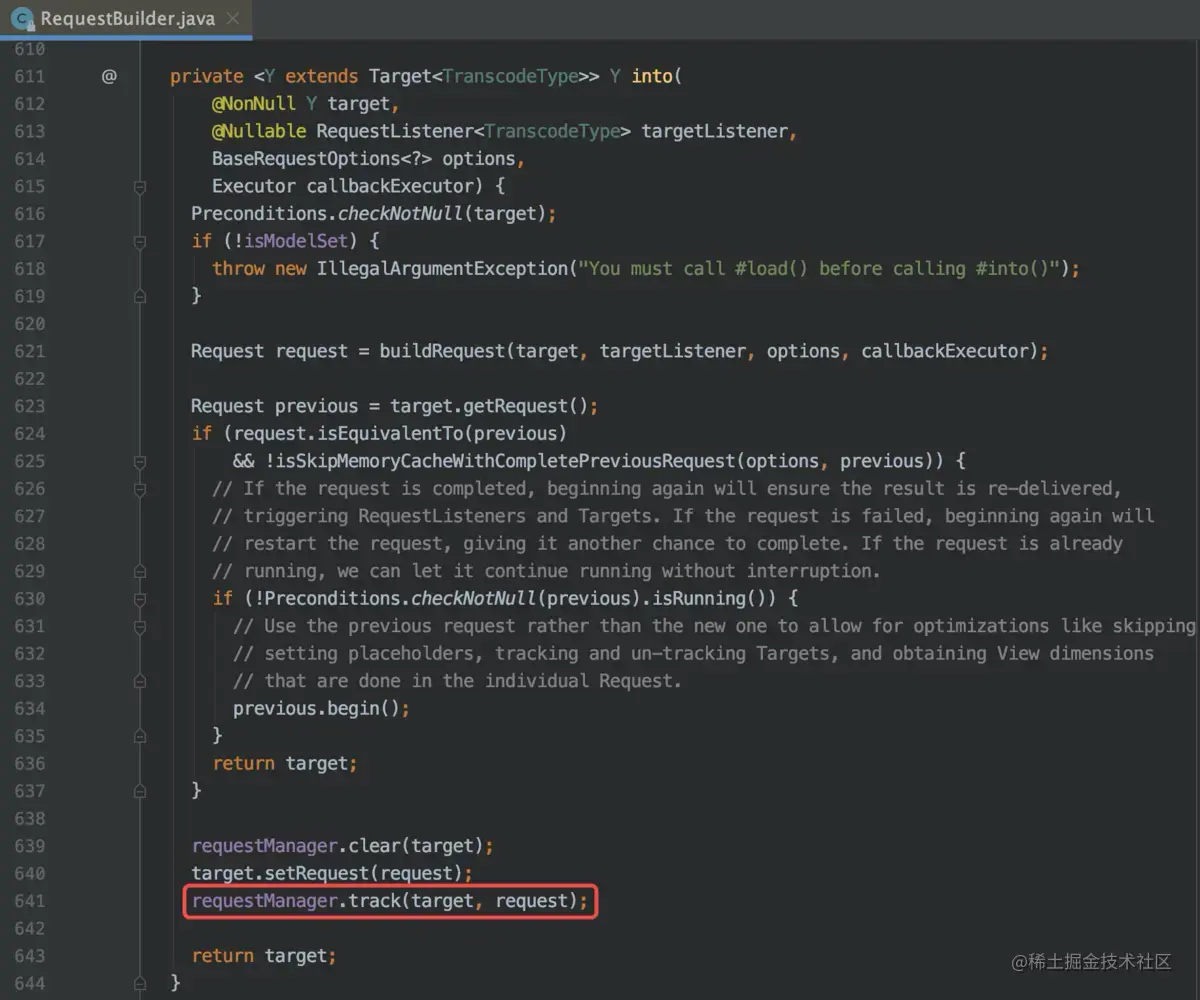This screenshot has height=1000, width=1200.
Task: Click the @ gutter marker on line 611
Action: (109, 76)
